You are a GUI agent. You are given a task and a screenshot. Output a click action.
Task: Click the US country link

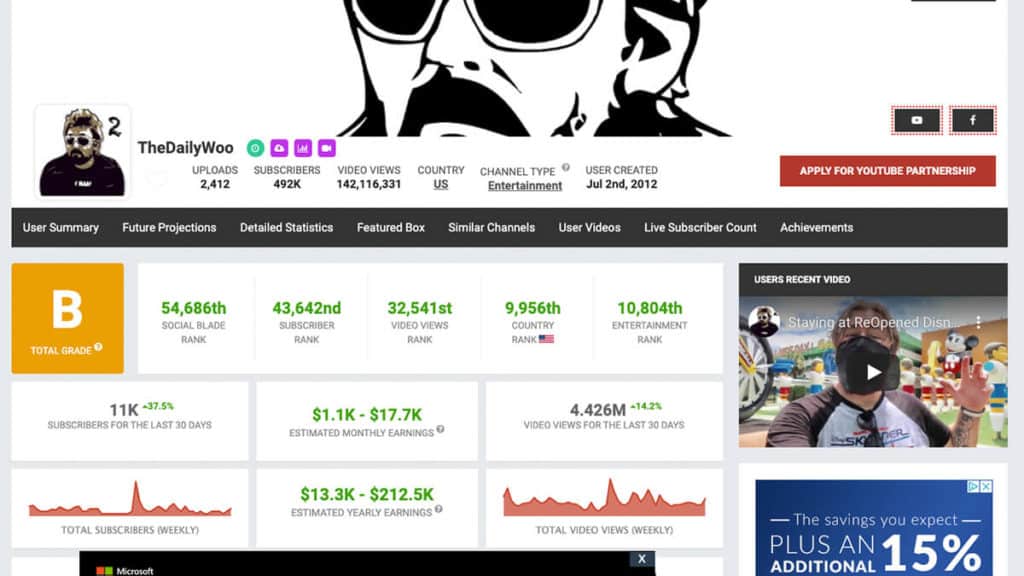pos(441,185)
